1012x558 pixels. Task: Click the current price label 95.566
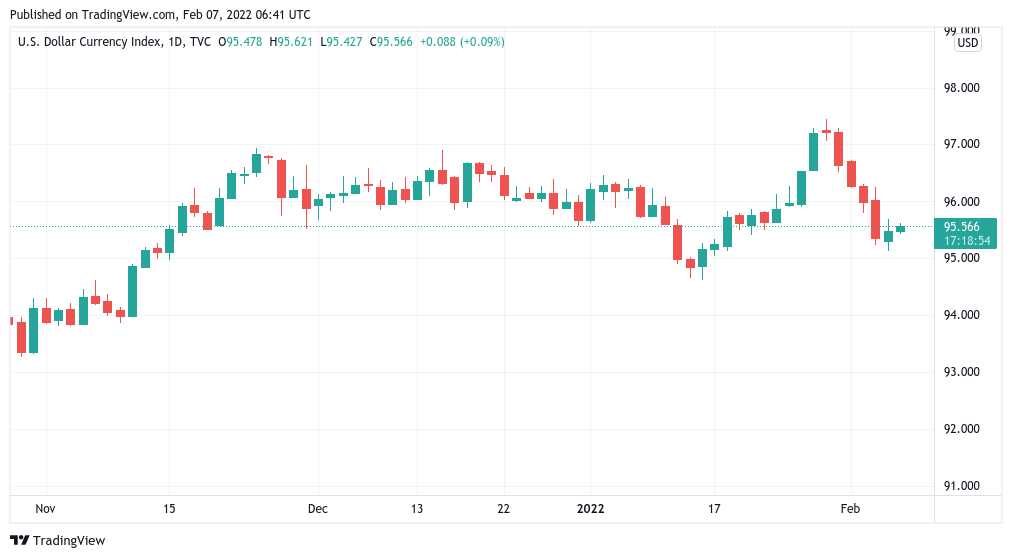click(964, 227)
